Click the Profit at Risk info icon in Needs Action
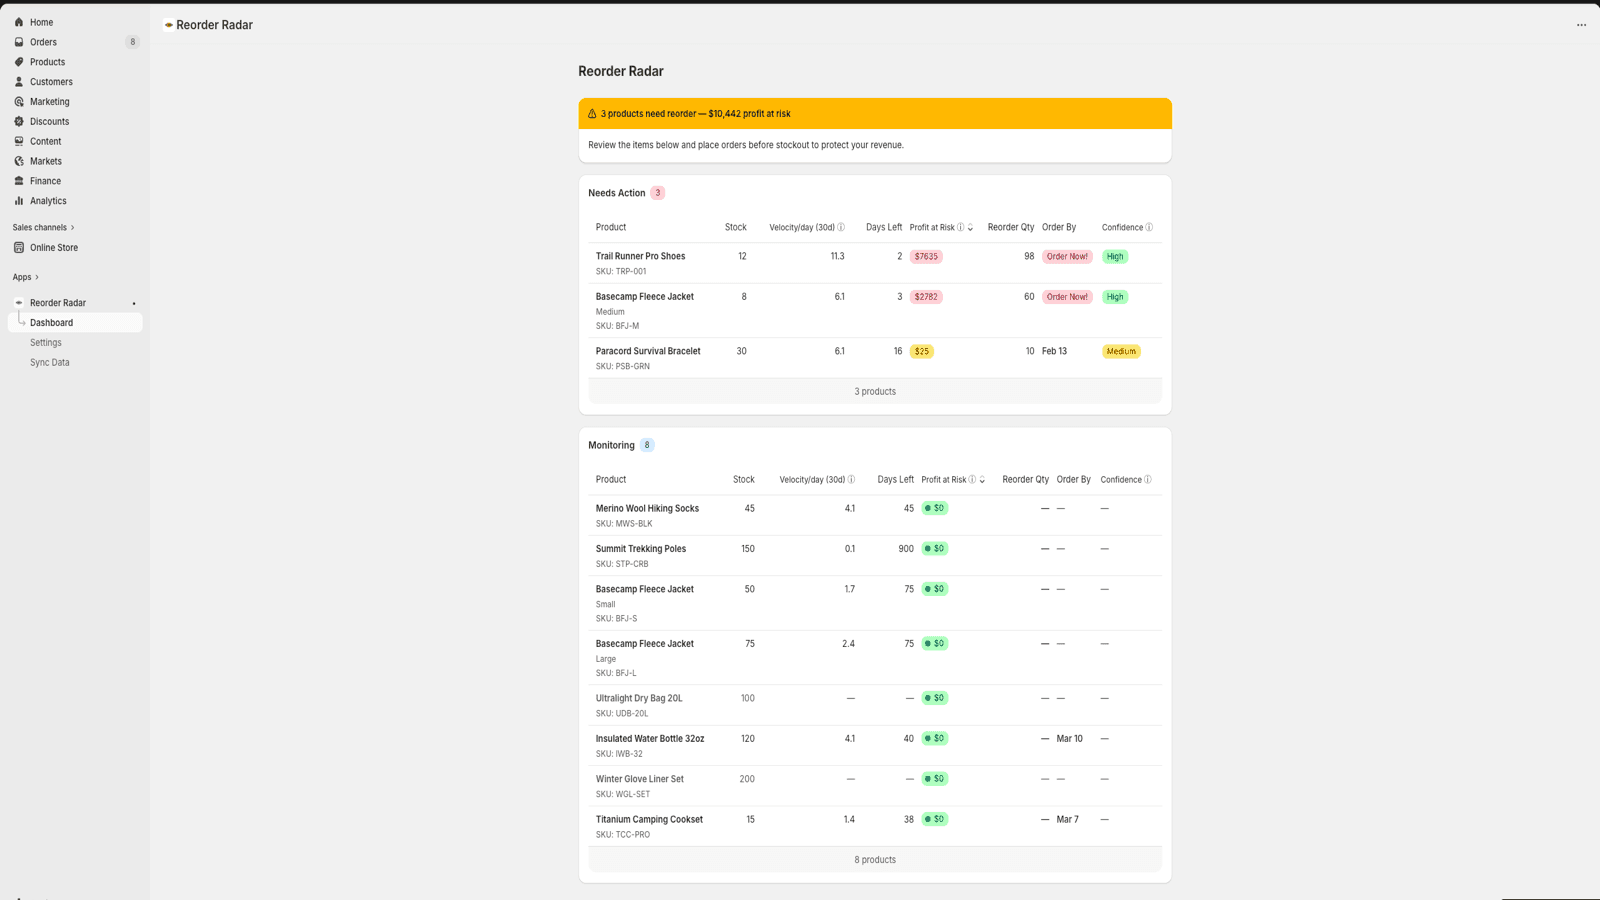Image resolution: width=1600 pixels, height=900 pixels. coord(961,227)
